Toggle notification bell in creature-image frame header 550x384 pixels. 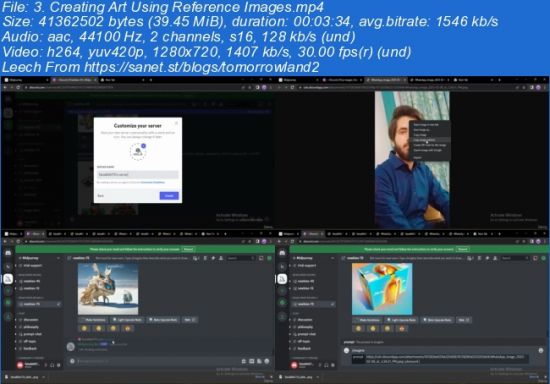[x=206, y=258]
